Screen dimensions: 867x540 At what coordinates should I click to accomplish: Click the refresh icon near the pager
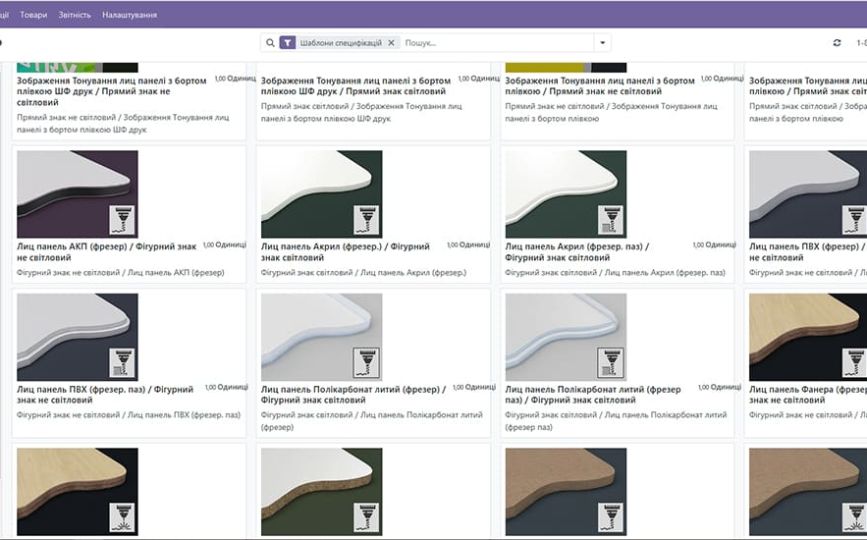tap(837, 43)
